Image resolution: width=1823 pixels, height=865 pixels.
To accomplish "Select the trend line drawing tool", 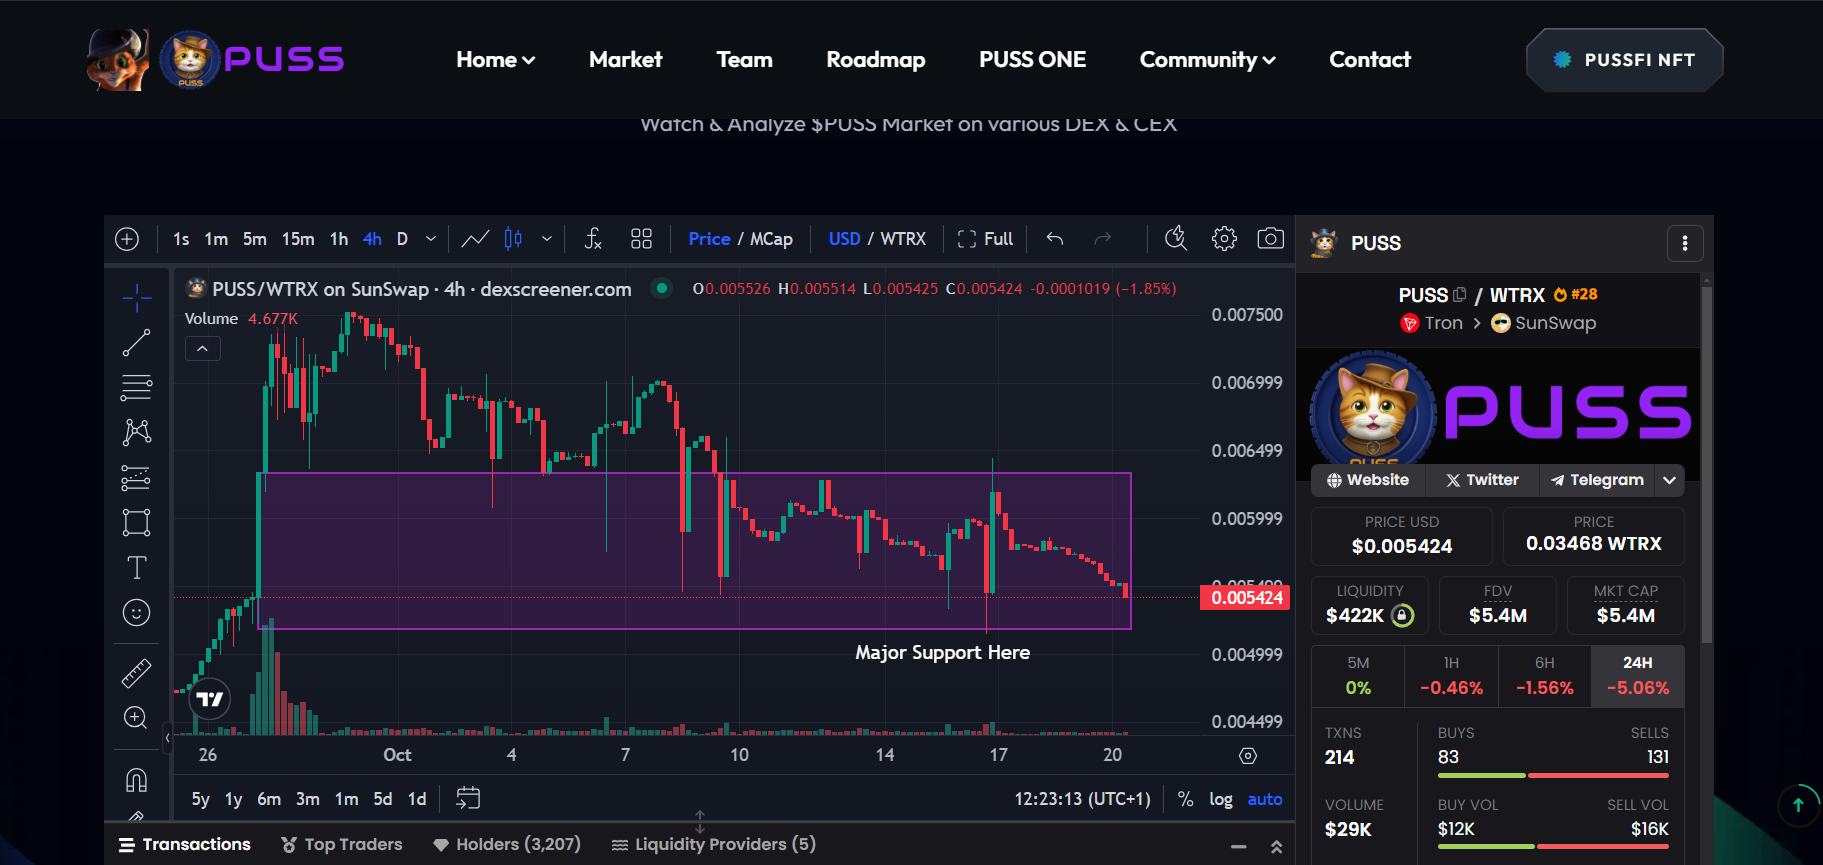I will pyautogui.click(x=137, y=342).
